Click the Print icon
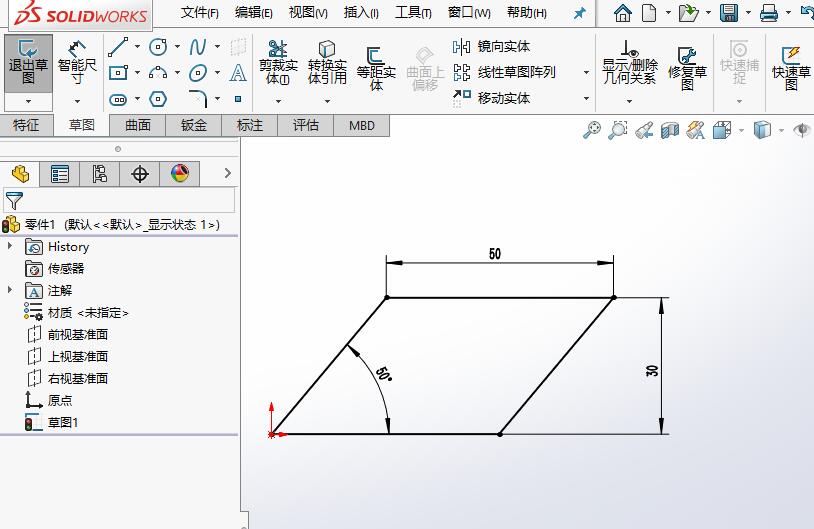Screen dimensions: 814x529 769,13
